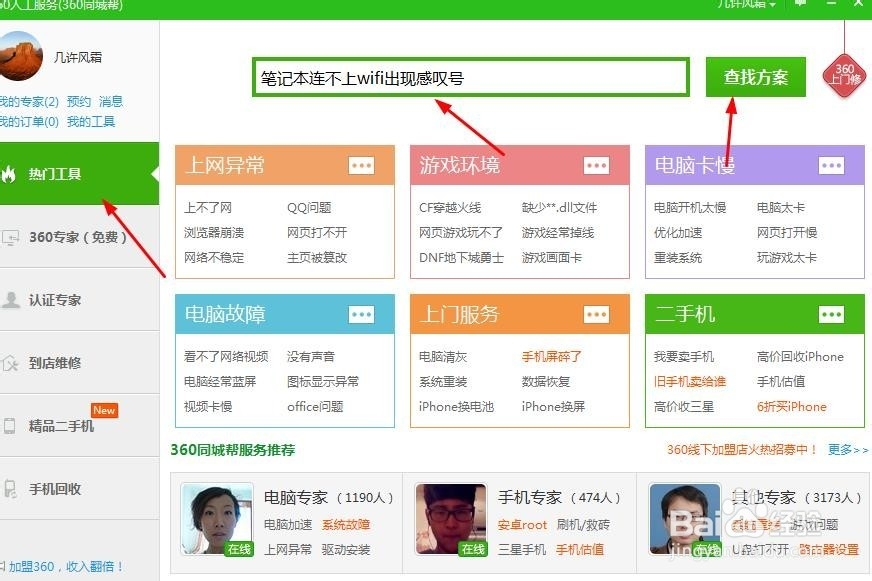Screen dimensions: 872x581
Task: Click the flame icon beside 热门工具
Action: (x=8, y=174)
